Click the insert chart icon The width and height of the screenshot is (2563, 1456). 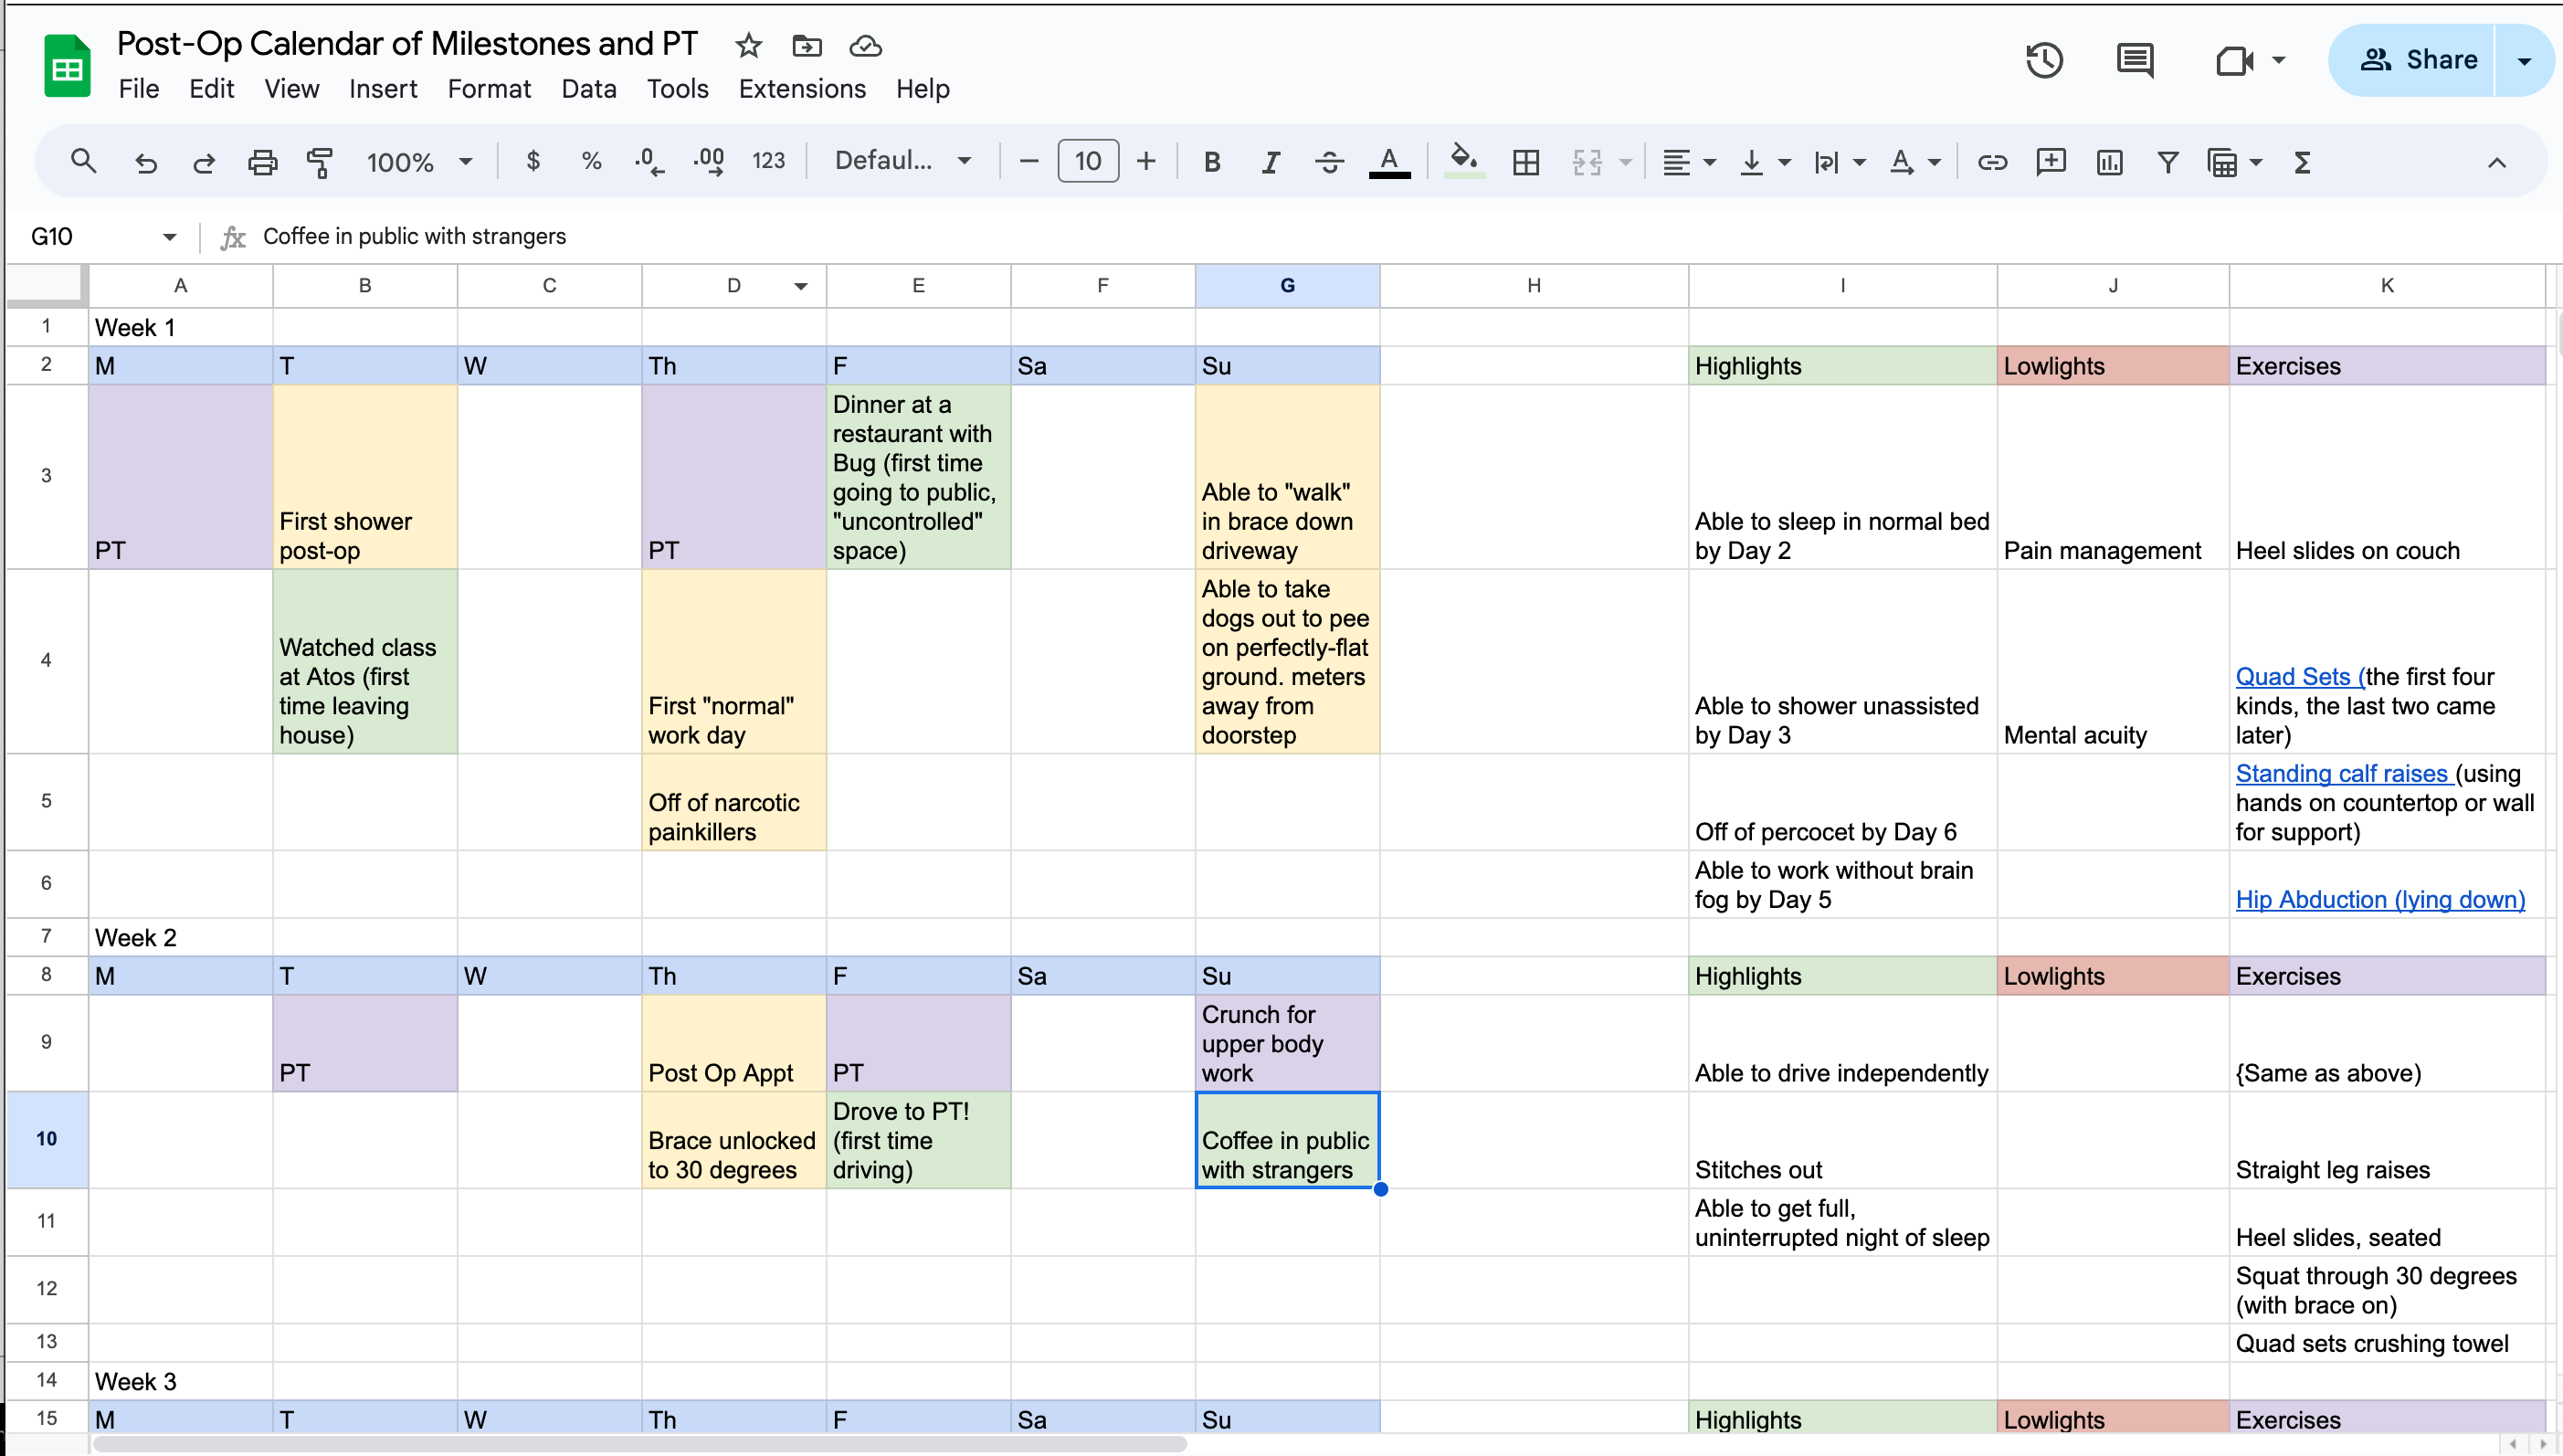[x=2109, y=162]
